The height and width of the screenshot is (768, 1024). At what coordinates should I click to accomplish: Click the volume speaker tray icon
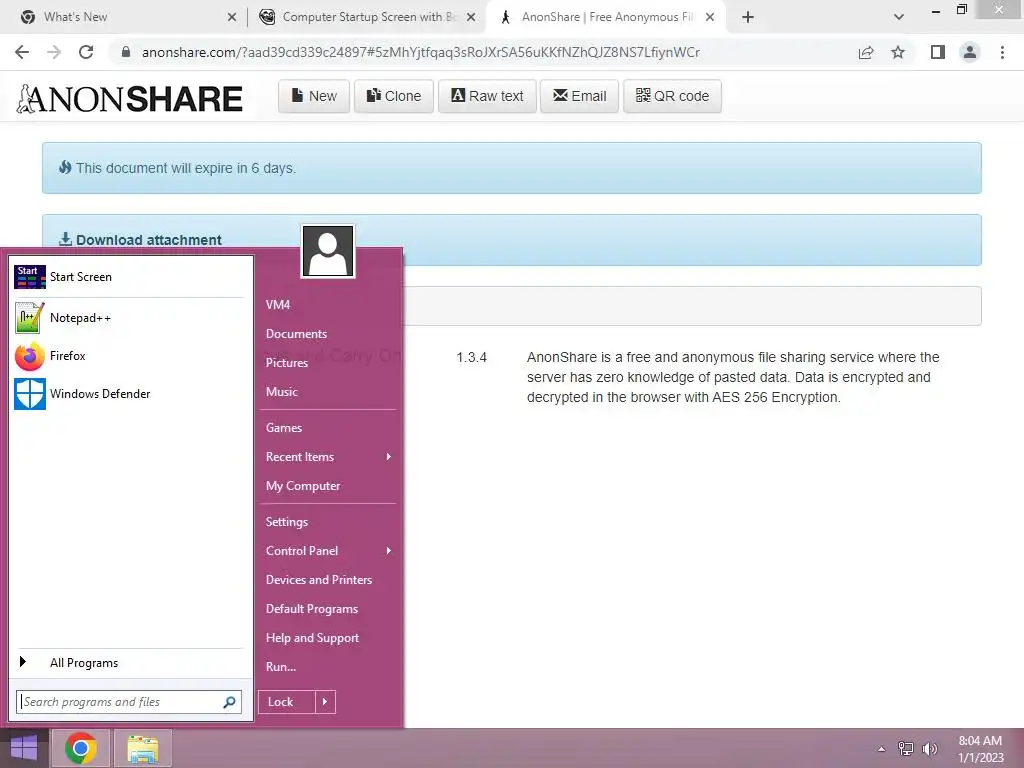(x=930, y=748)
